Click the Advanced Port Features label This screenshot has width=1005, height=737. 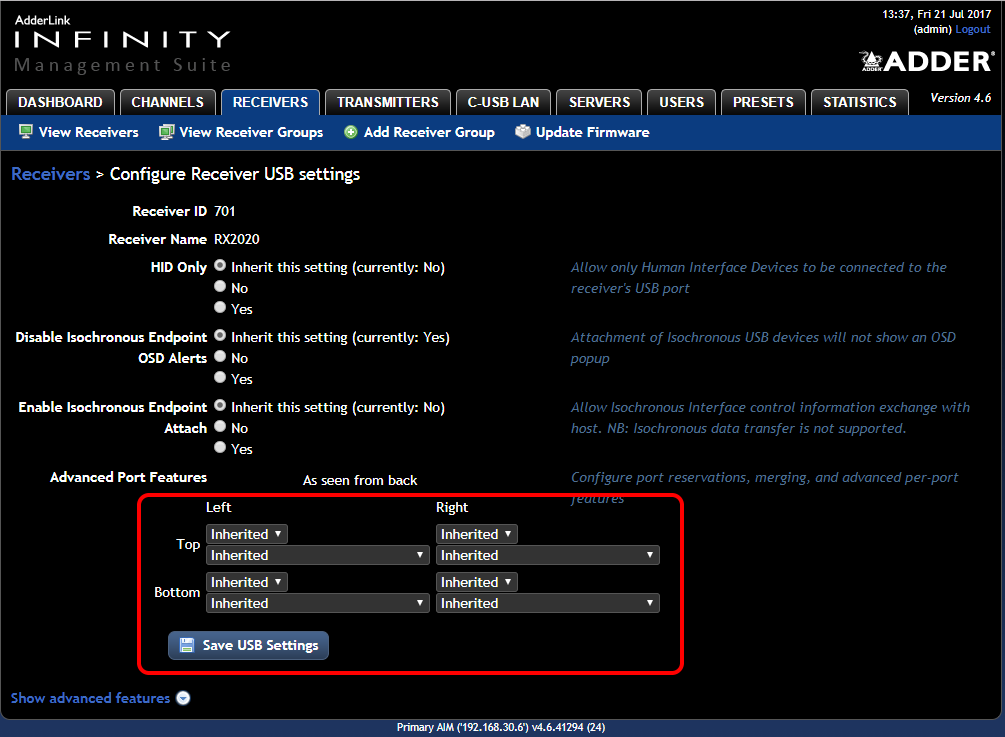[x=128, y=477]
